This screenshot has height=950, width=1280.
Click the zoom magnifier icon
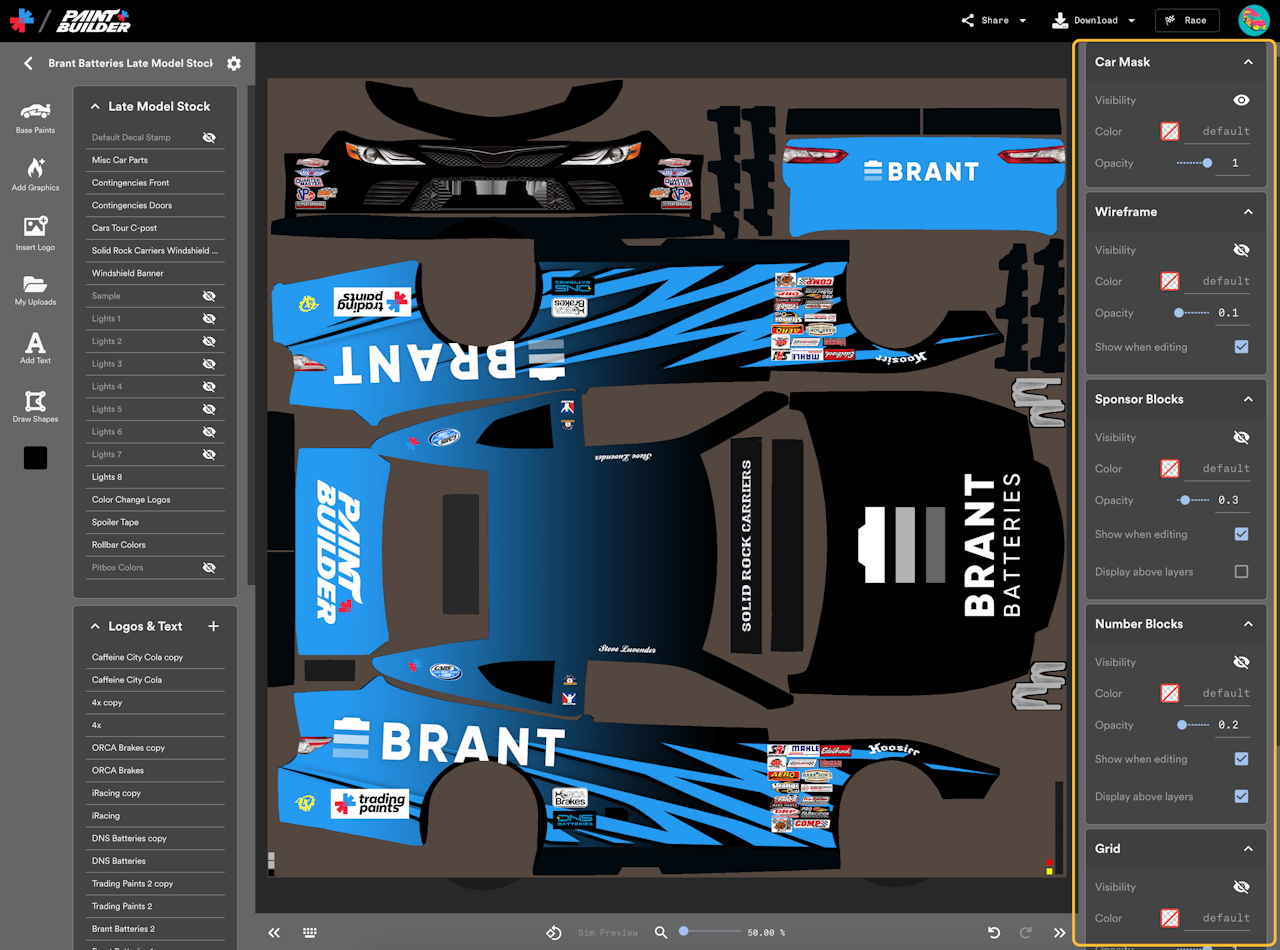click(661, 932)
